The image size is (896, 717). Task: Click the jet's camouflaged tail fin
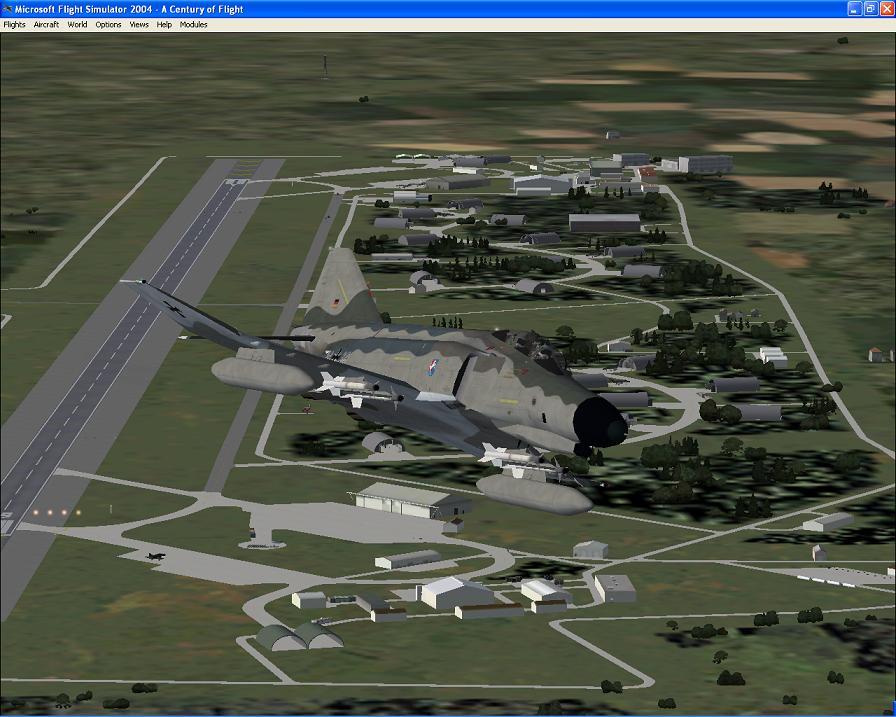342,289
